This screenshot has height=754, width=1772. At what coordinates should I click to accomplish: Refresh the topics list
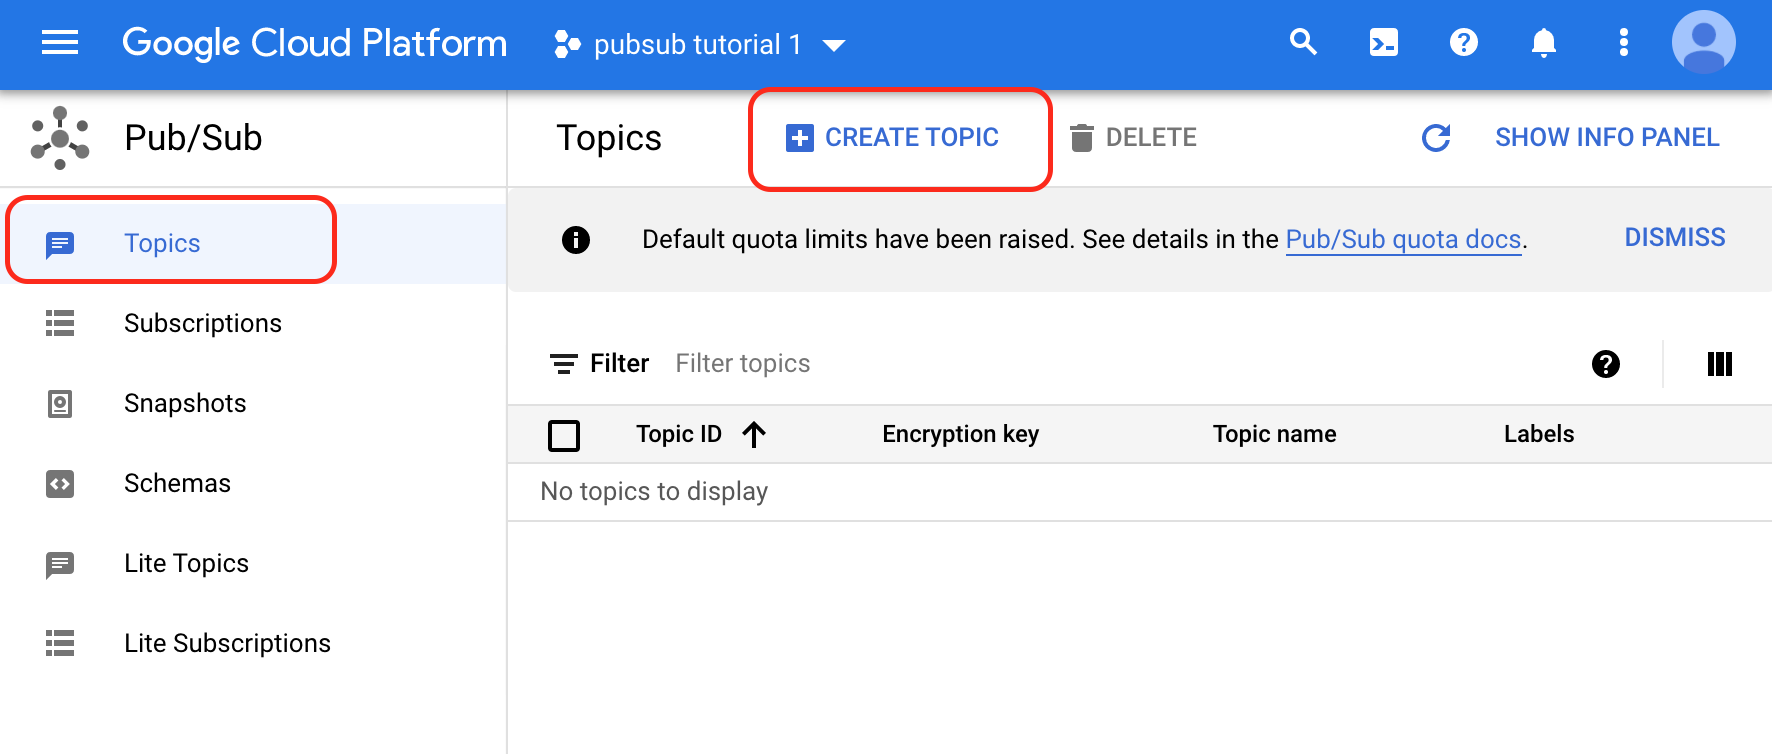1436,138
